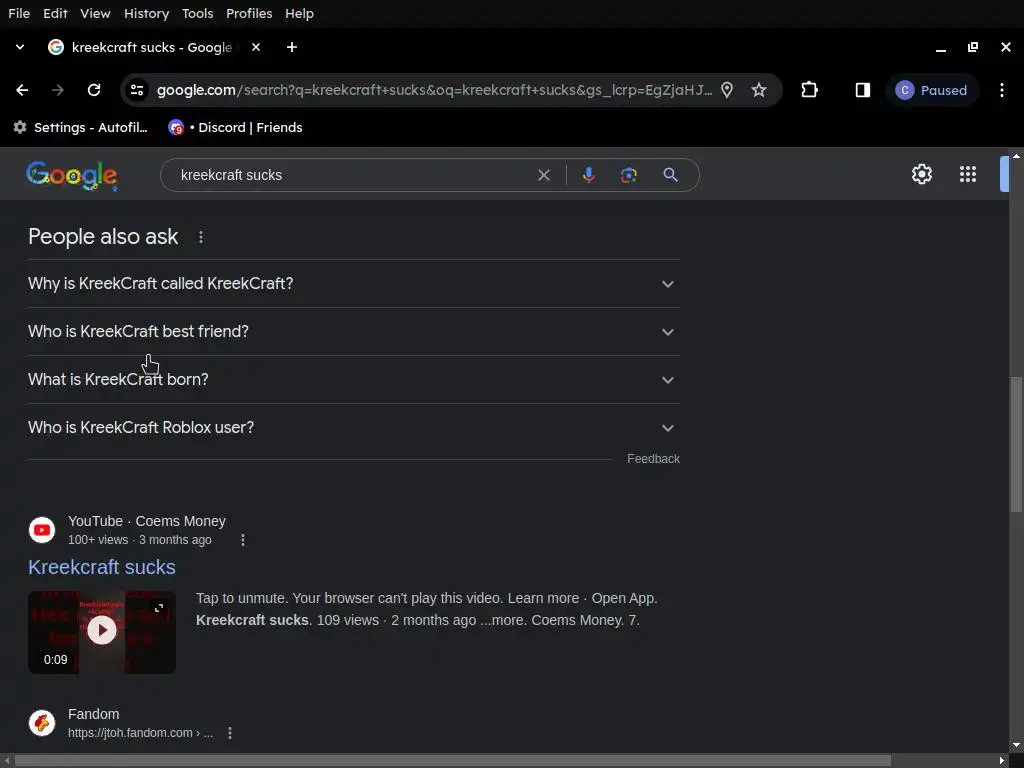Reload the Google search page
Viewport: 1024px width, 768px height.
point(94,90)
